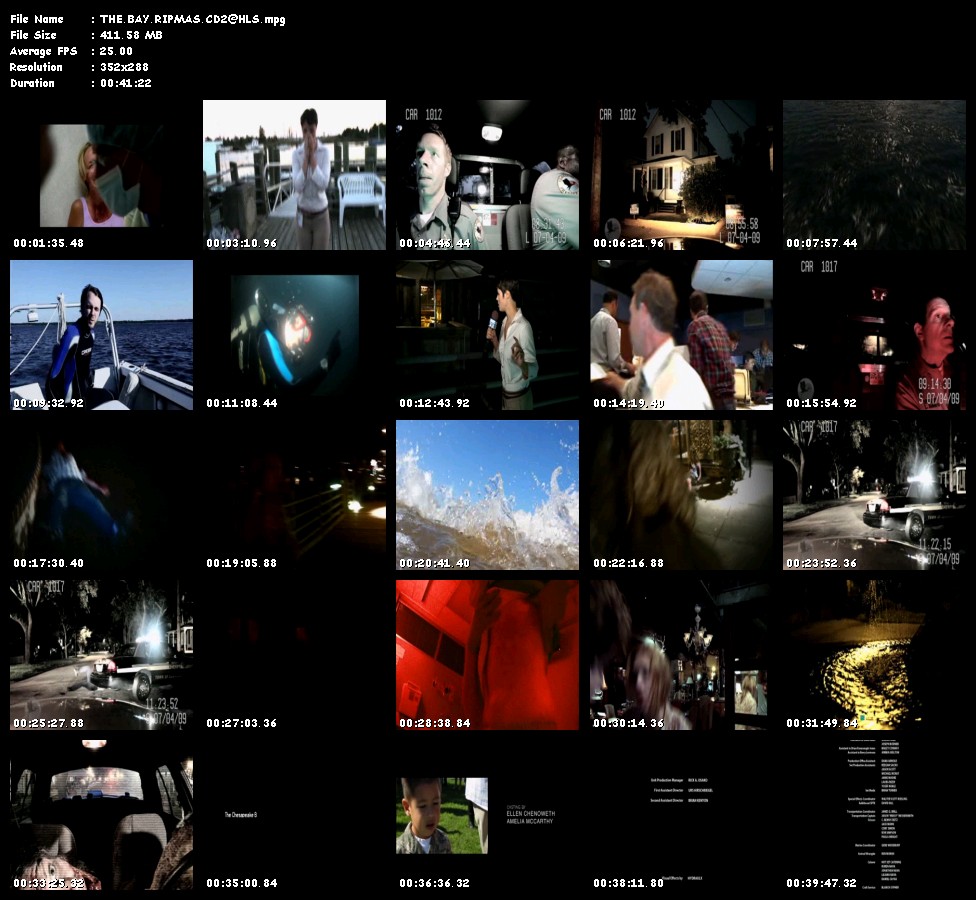
Task: Click the File Name label
Action: [37, 19]
